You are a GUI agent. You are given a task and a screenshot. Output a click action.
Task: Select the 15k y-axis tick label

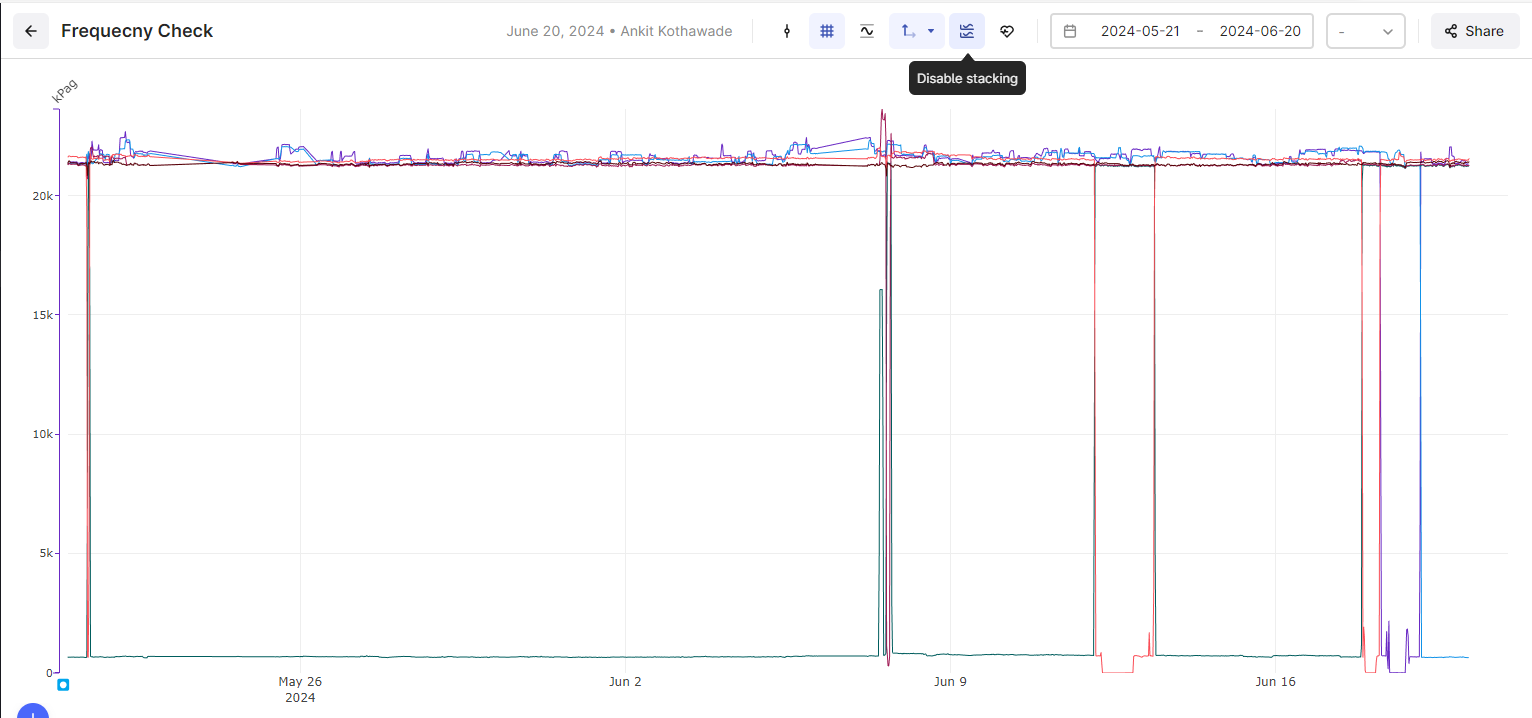click(x=44, y=315)
